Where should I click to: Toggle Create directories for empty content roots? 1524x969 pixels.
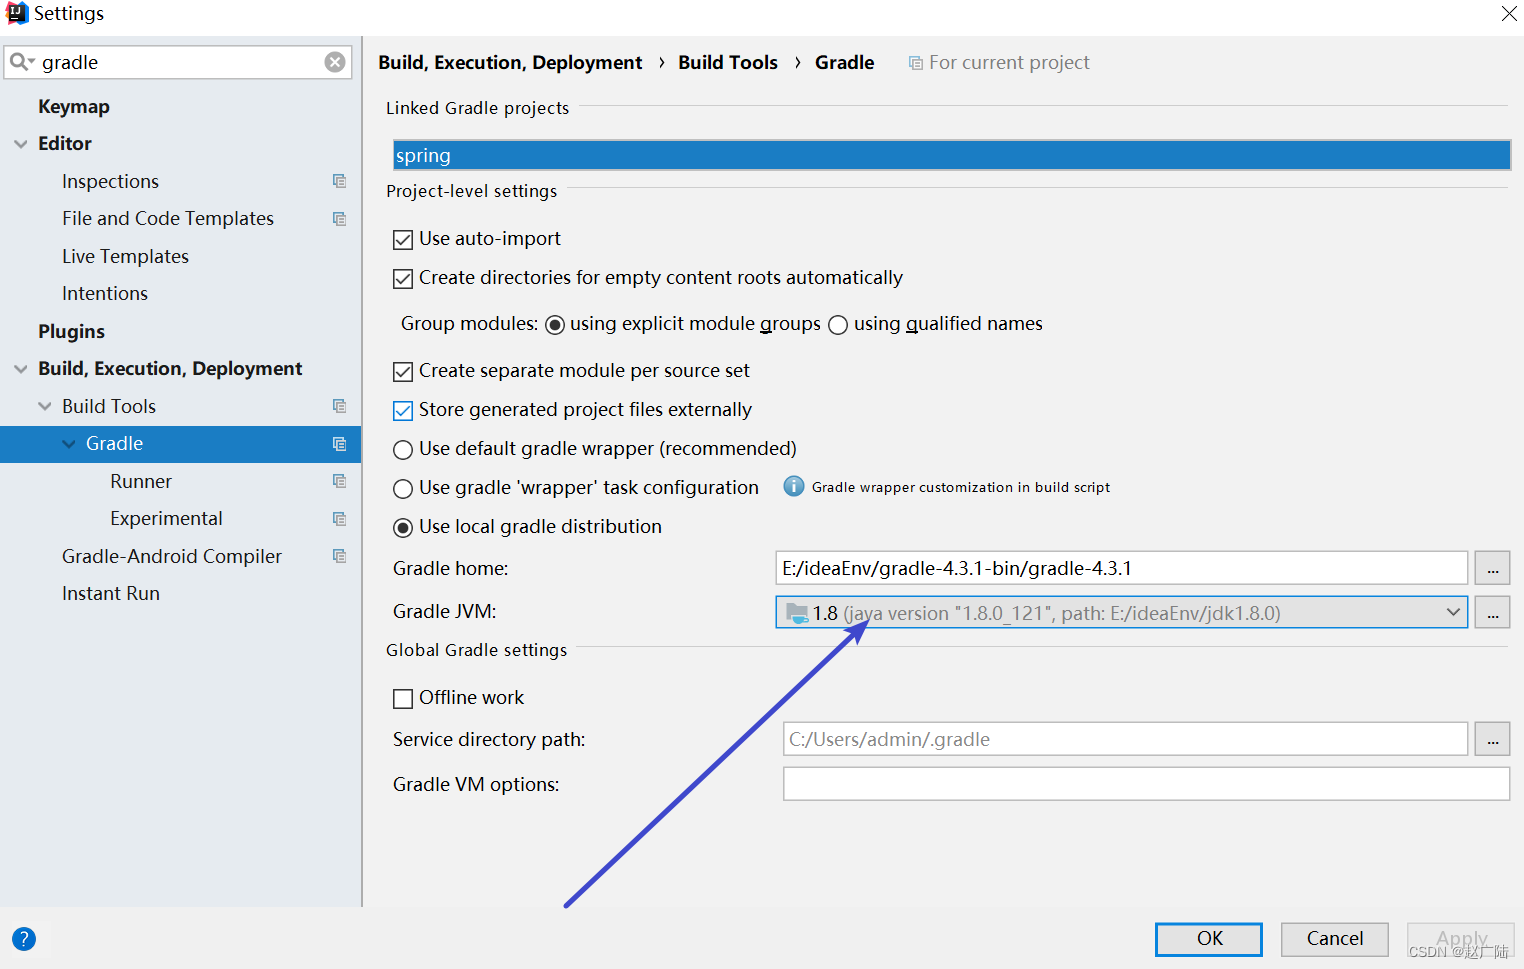[403, 279]
